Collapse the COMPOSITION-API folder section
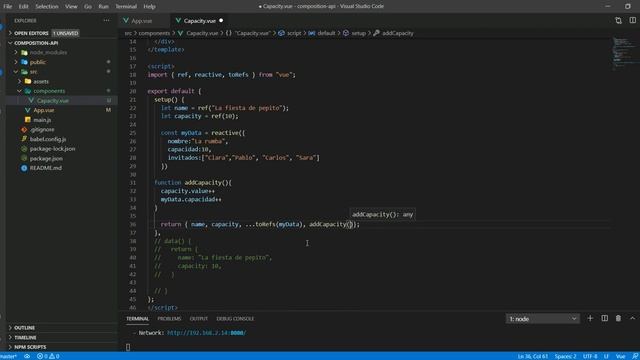The width and height of the screenshot is (640, 360). click(x=36, y=43)
